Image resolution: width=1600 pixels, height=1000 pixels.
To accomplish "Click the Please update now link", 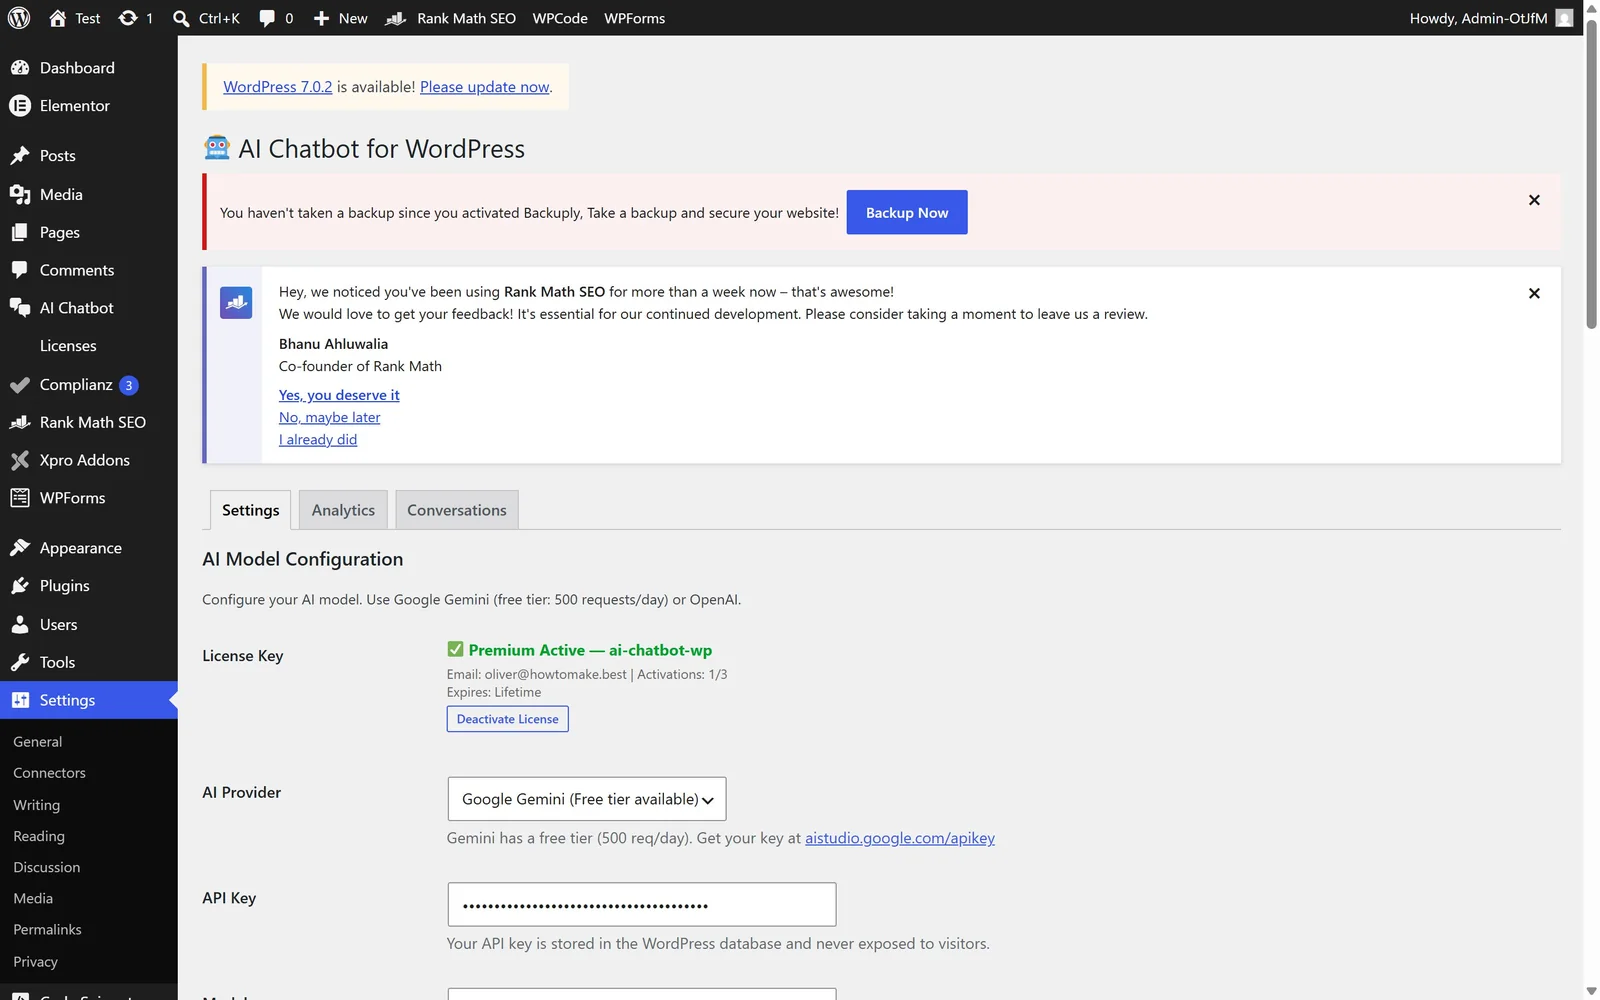I will tap(485, 87).
